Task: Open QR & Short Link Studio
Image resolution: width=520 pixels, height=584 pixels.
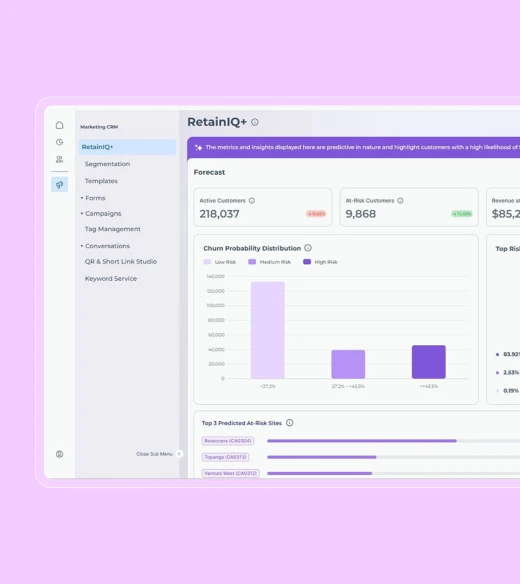Action: point(121,261)
